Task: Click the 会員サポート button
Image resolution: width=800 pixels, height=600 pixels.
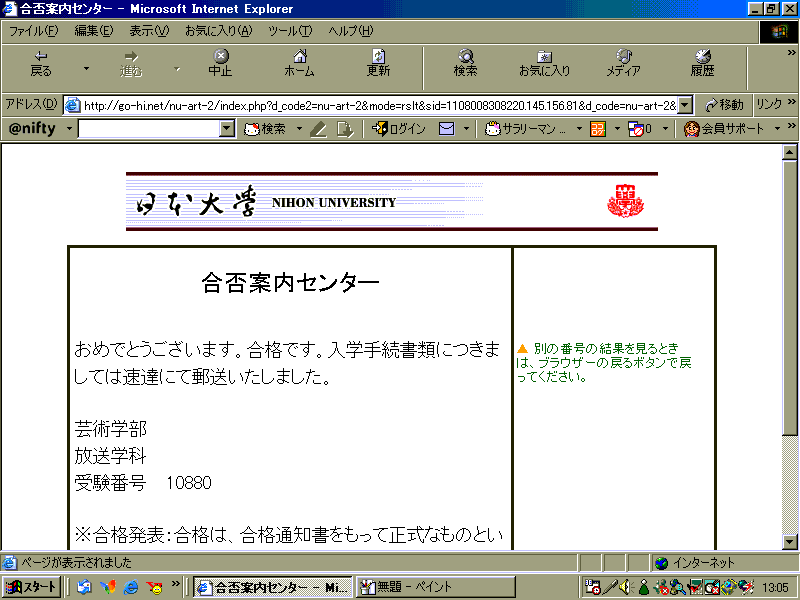Action: tap(723, 129)
